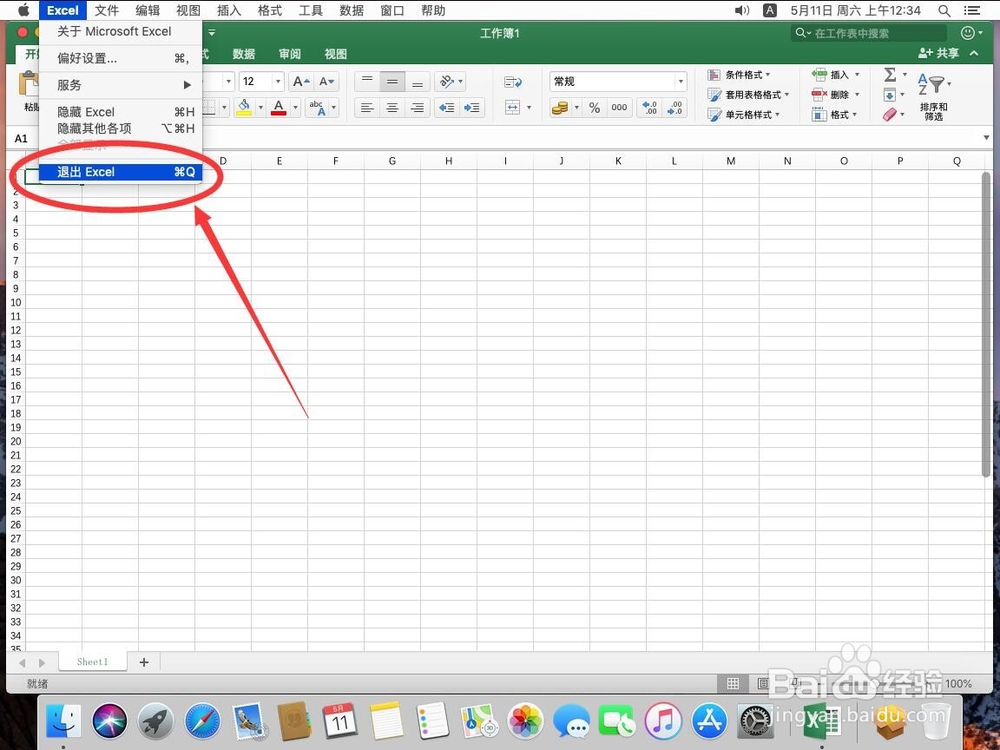Increase font size with large A button
Viewport: 1000px width, 750px height.
click(301, 82)
